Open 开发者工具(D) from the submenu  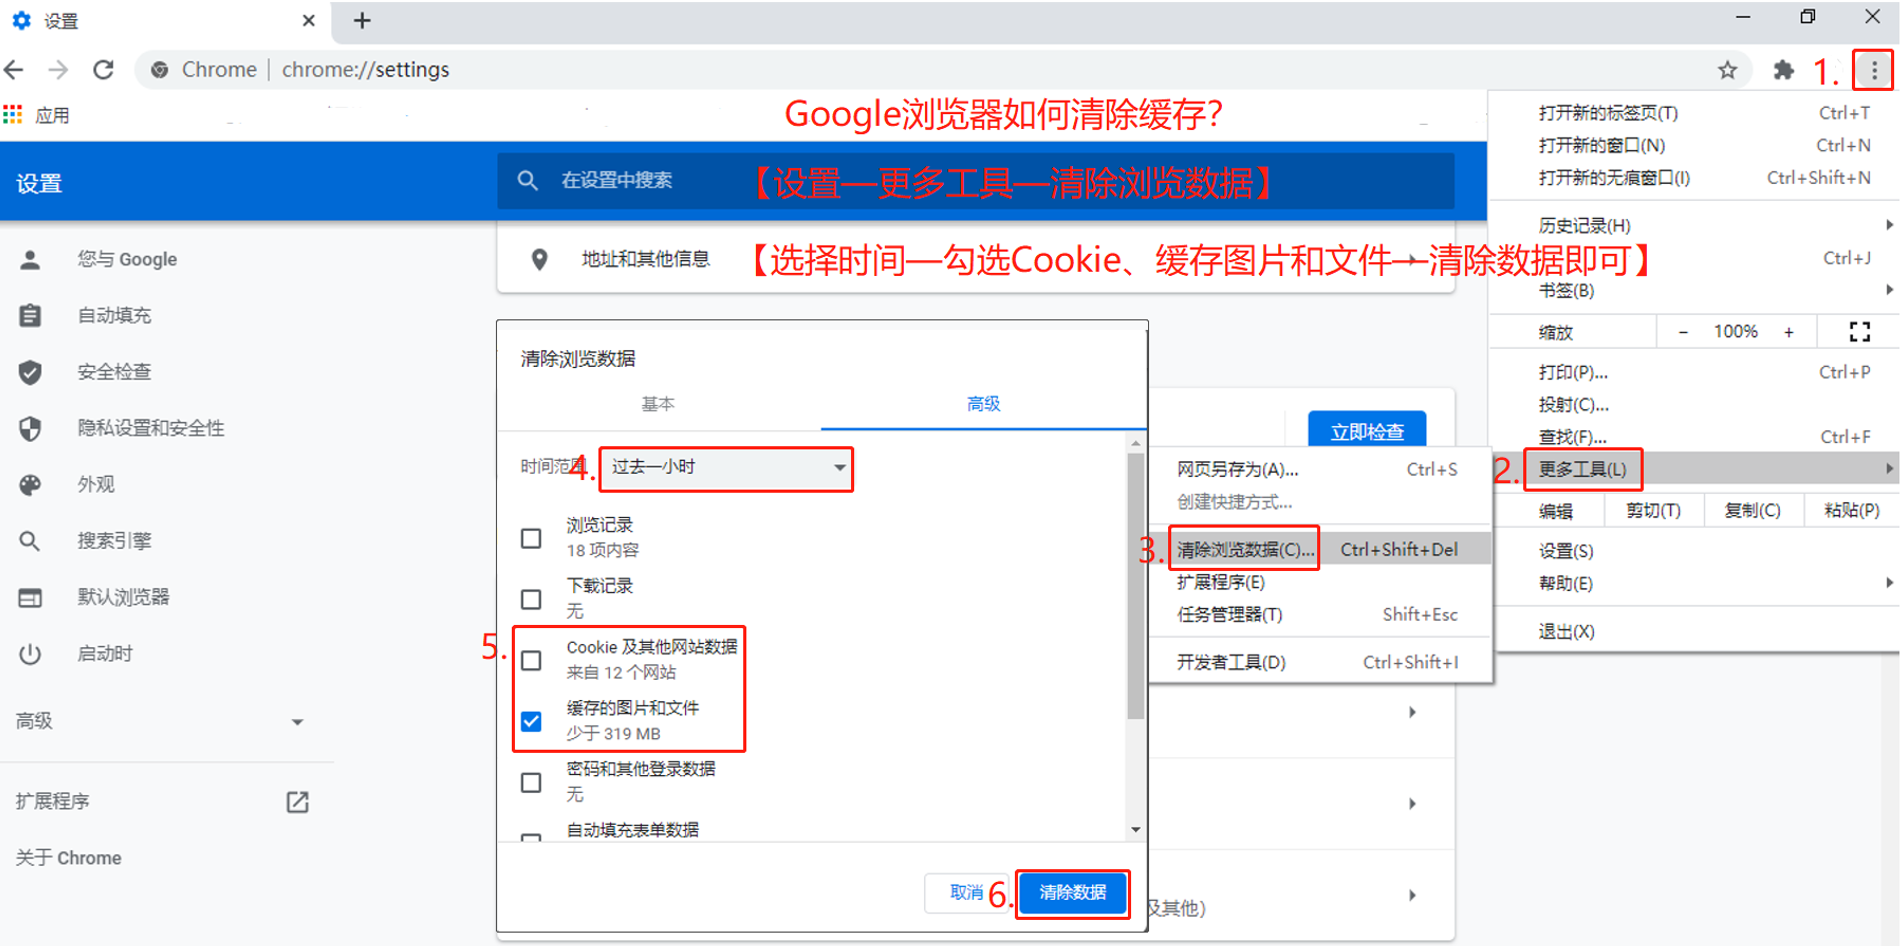click(x=1320, y=663)
